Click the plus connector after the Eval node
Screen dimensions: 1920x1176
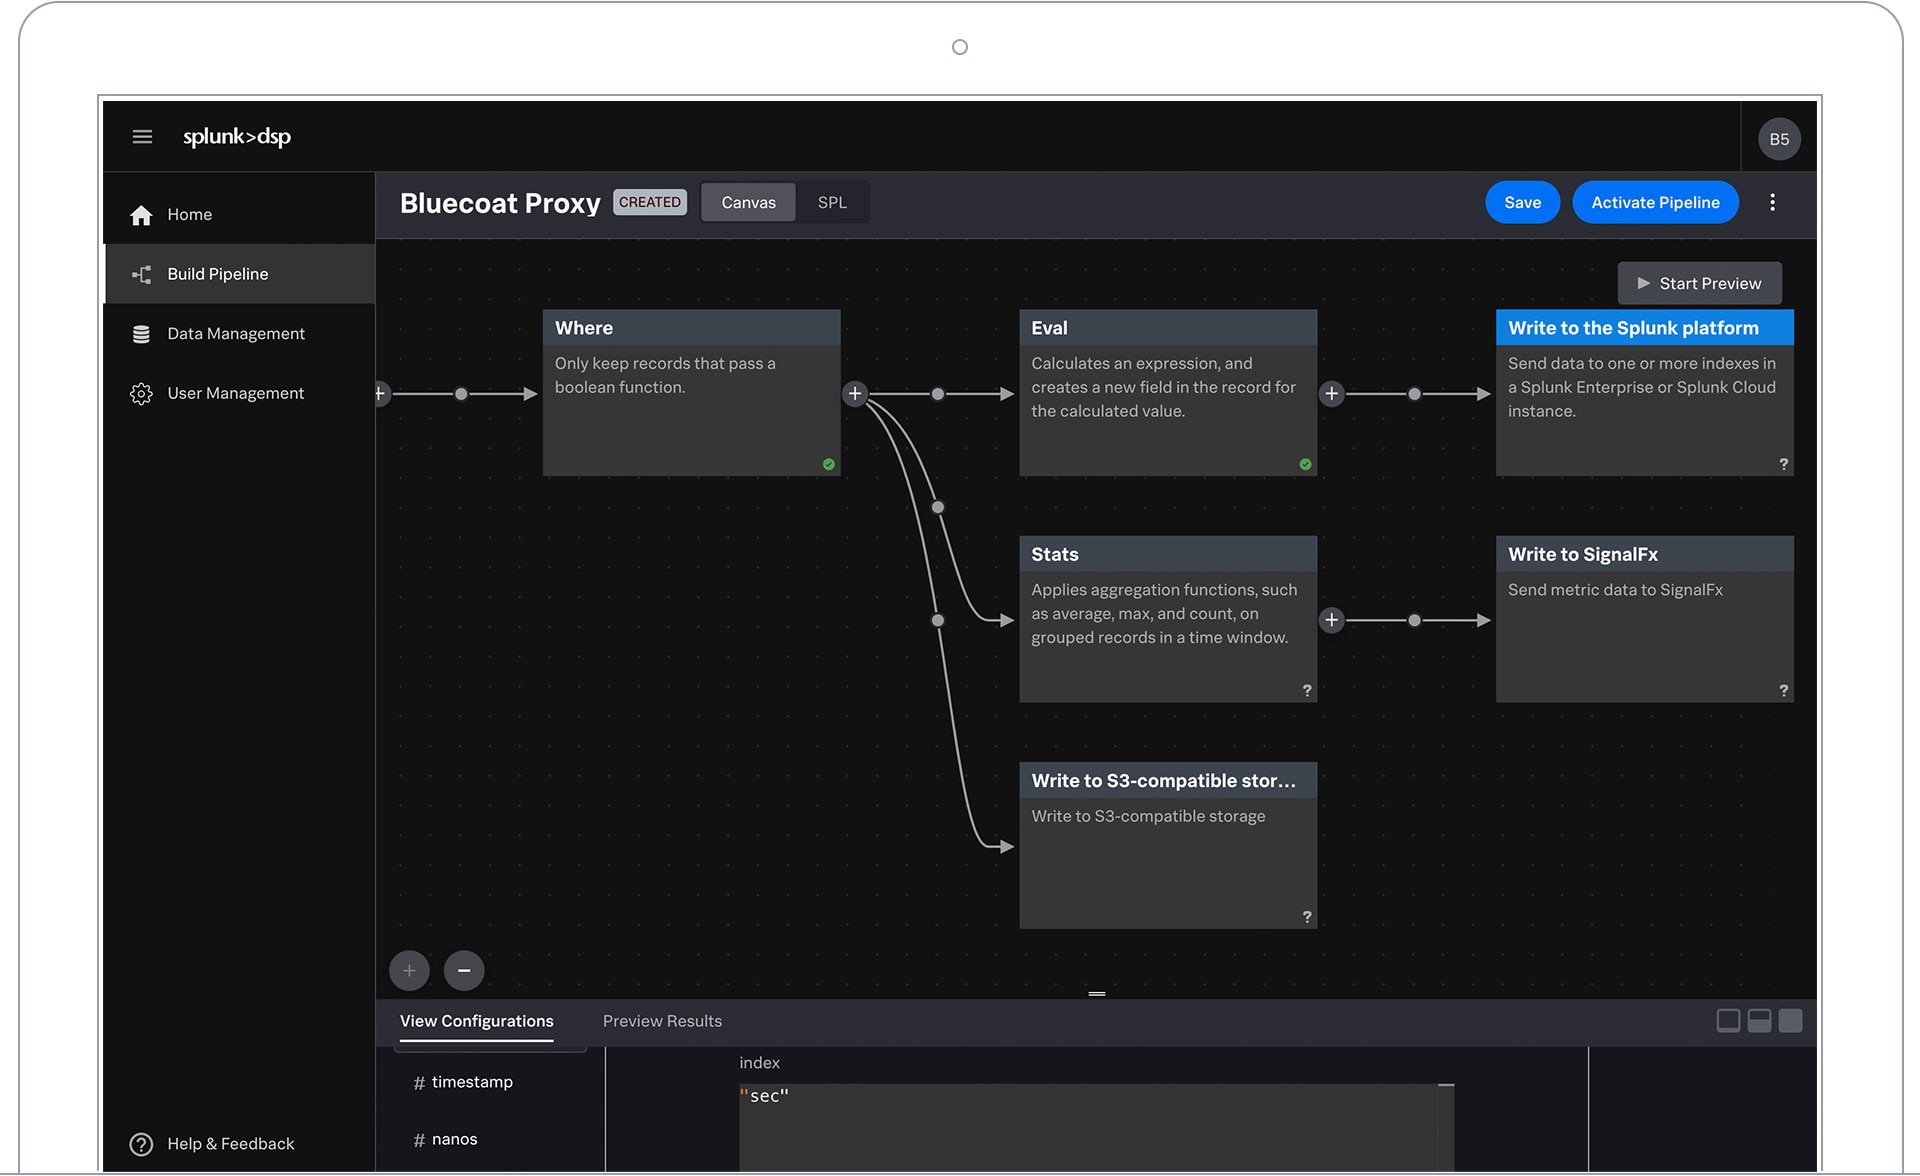click(1331, 394)
